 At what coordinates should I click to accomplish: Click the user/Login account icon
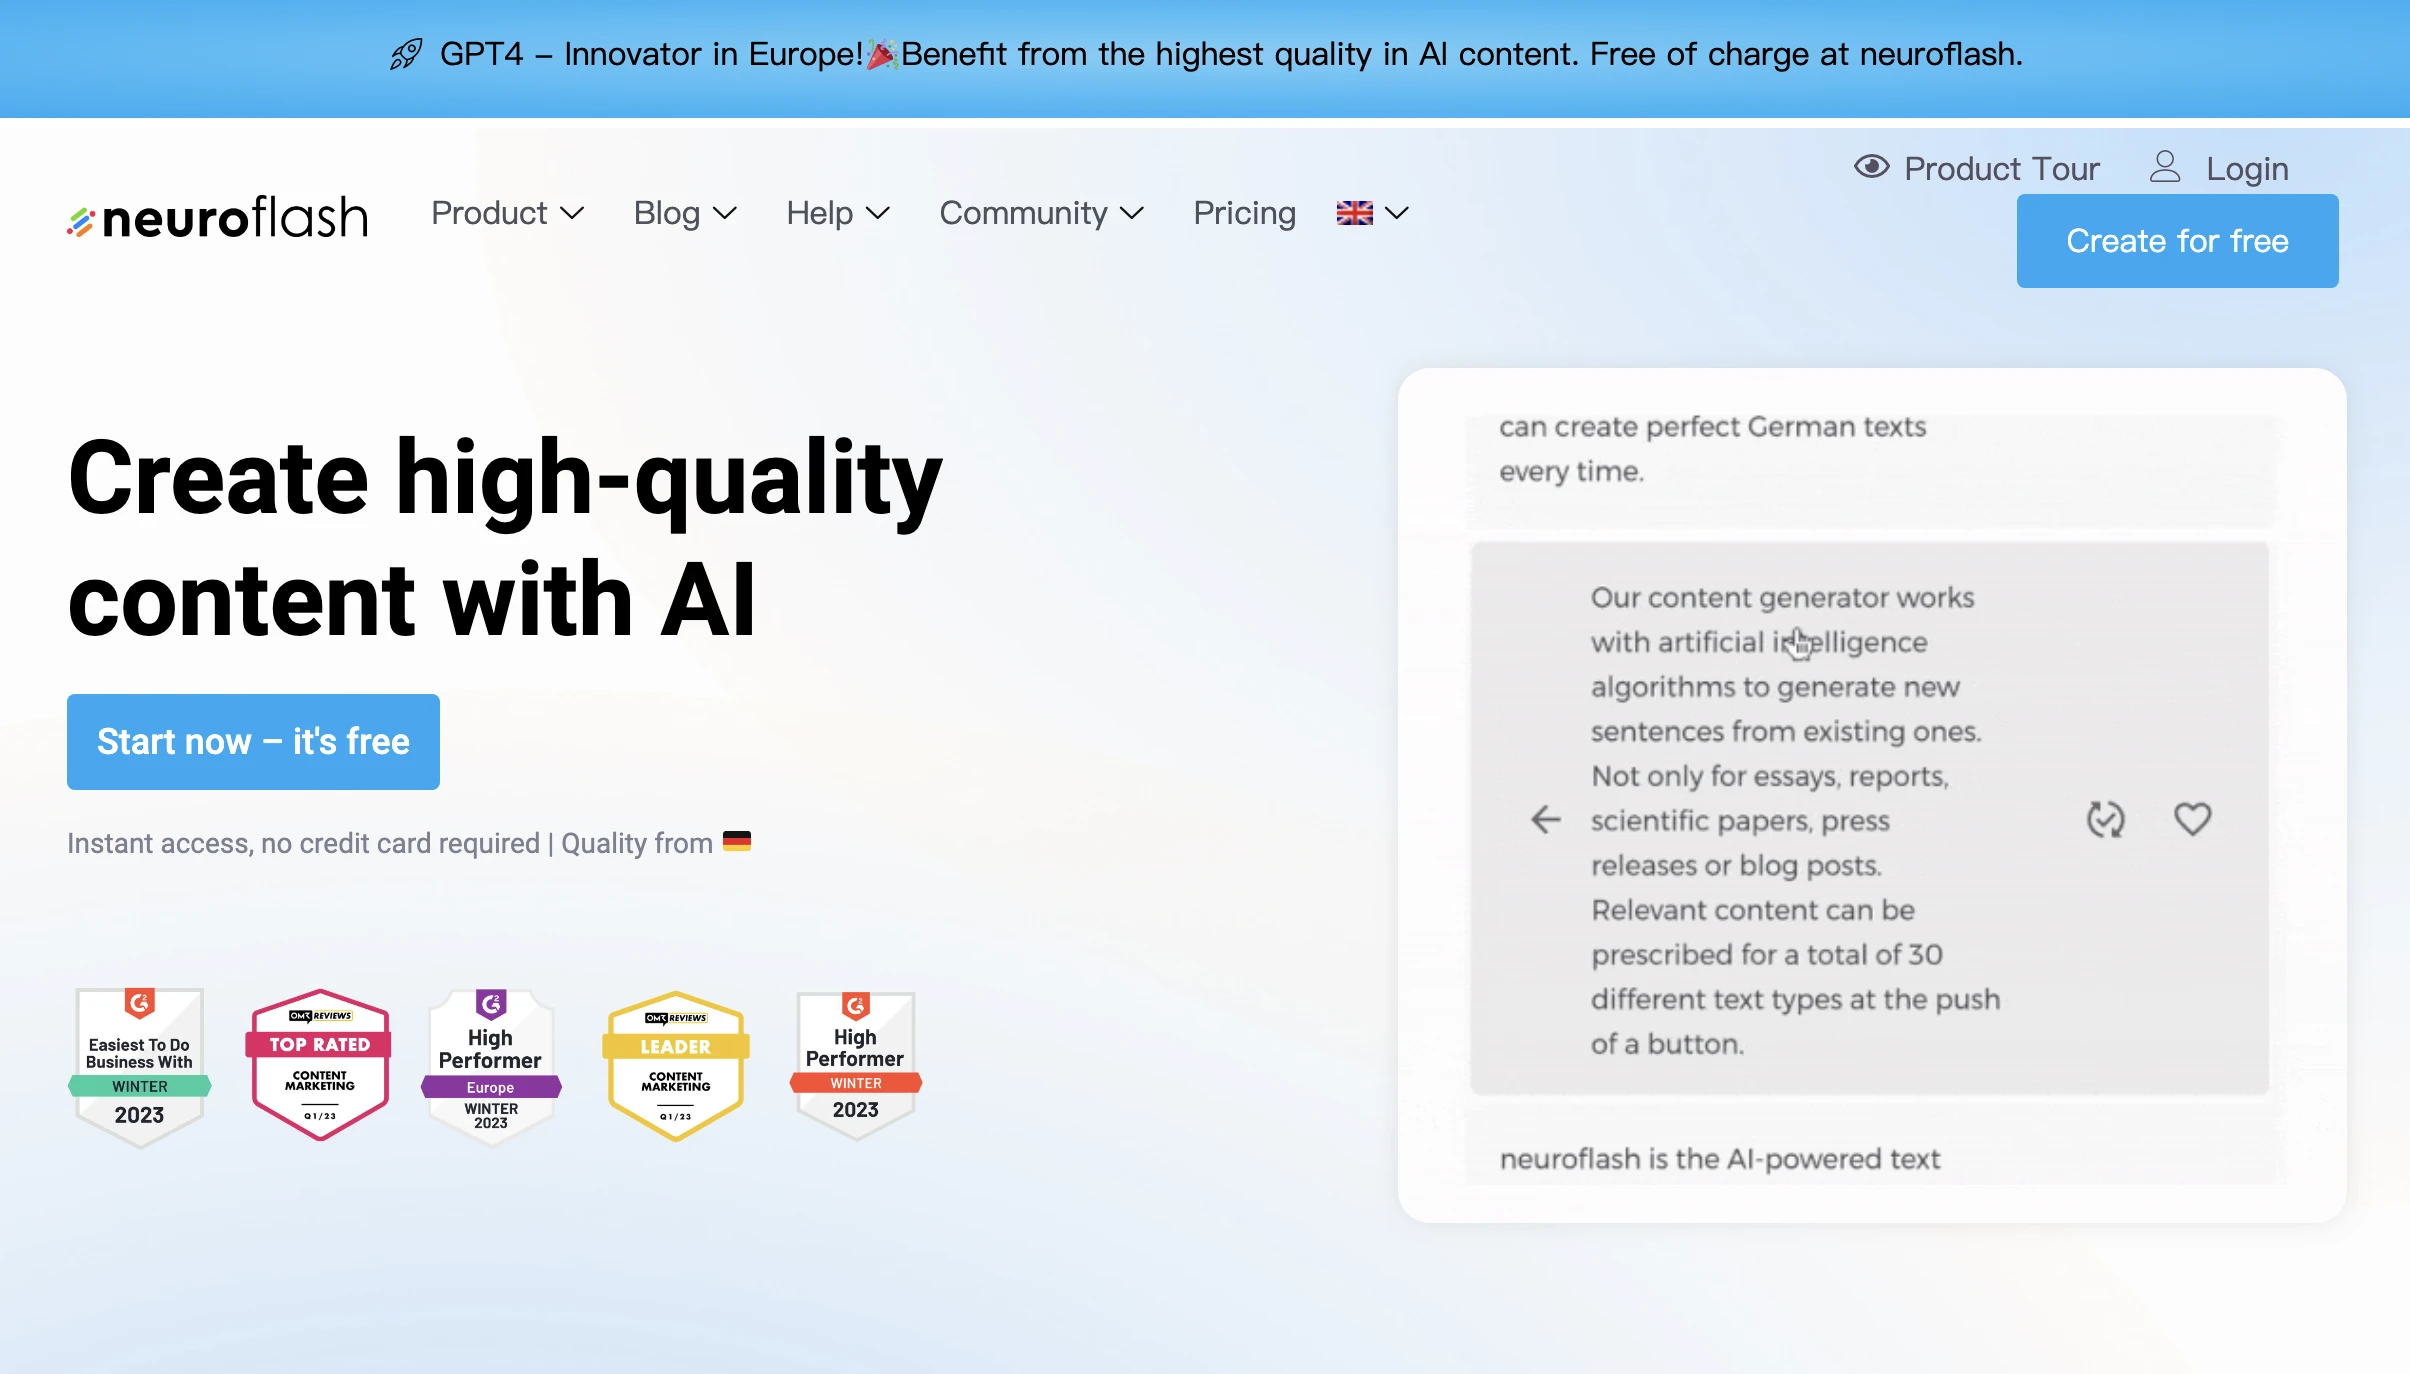tap(2163, 166)
